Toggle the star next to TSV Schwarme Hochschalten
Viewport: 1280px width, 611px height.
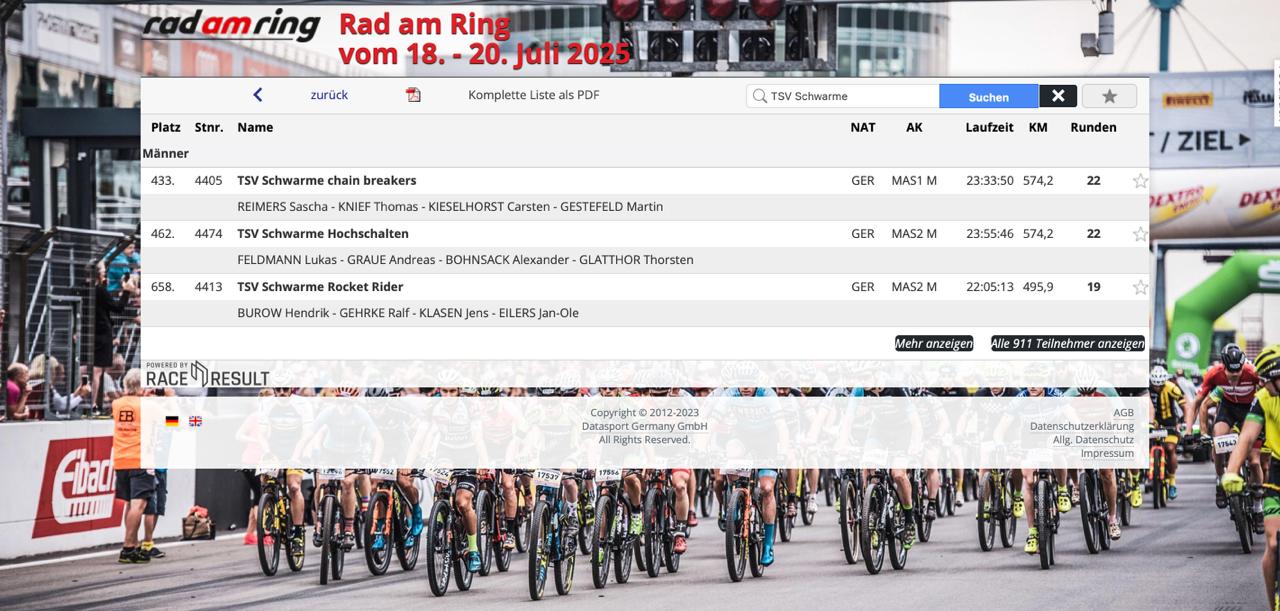[1140, 233]
